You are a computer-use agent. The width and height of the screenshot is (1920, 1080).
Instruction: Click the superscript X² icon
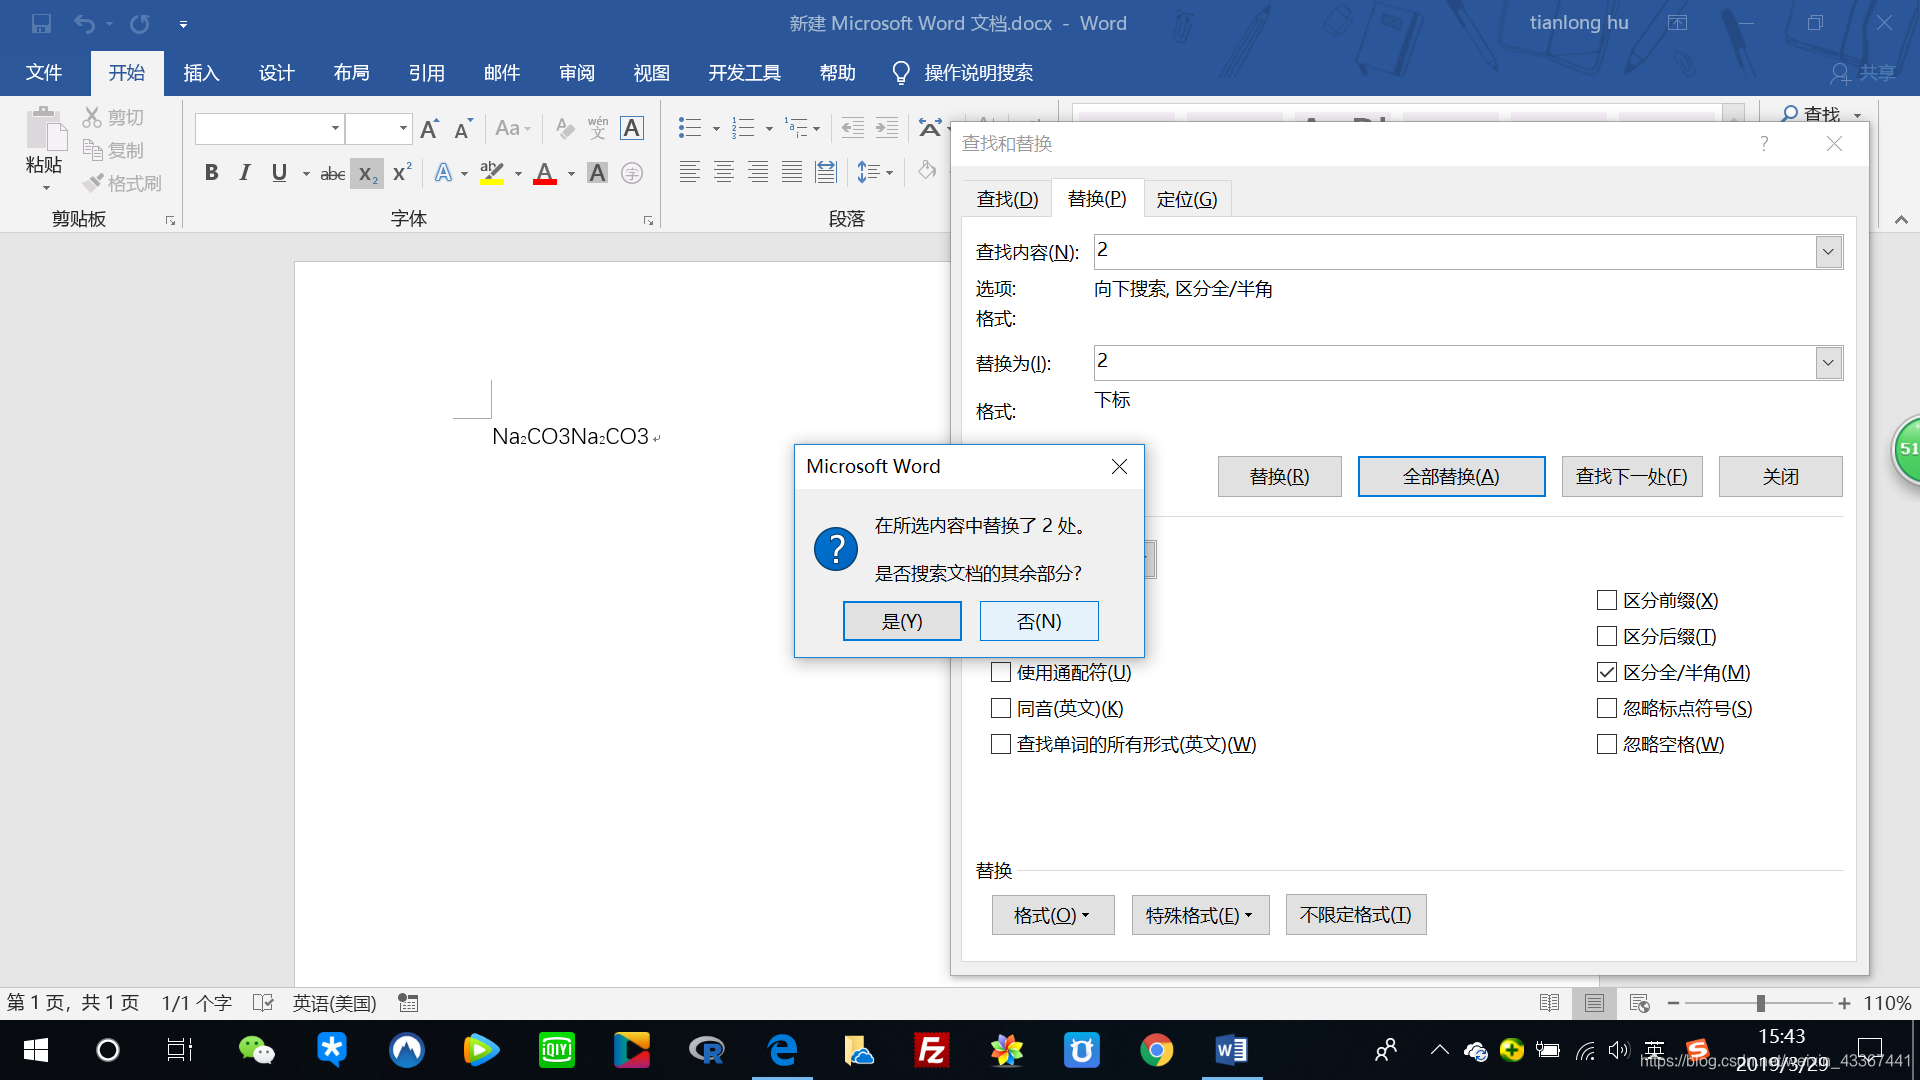coord(402,173)
